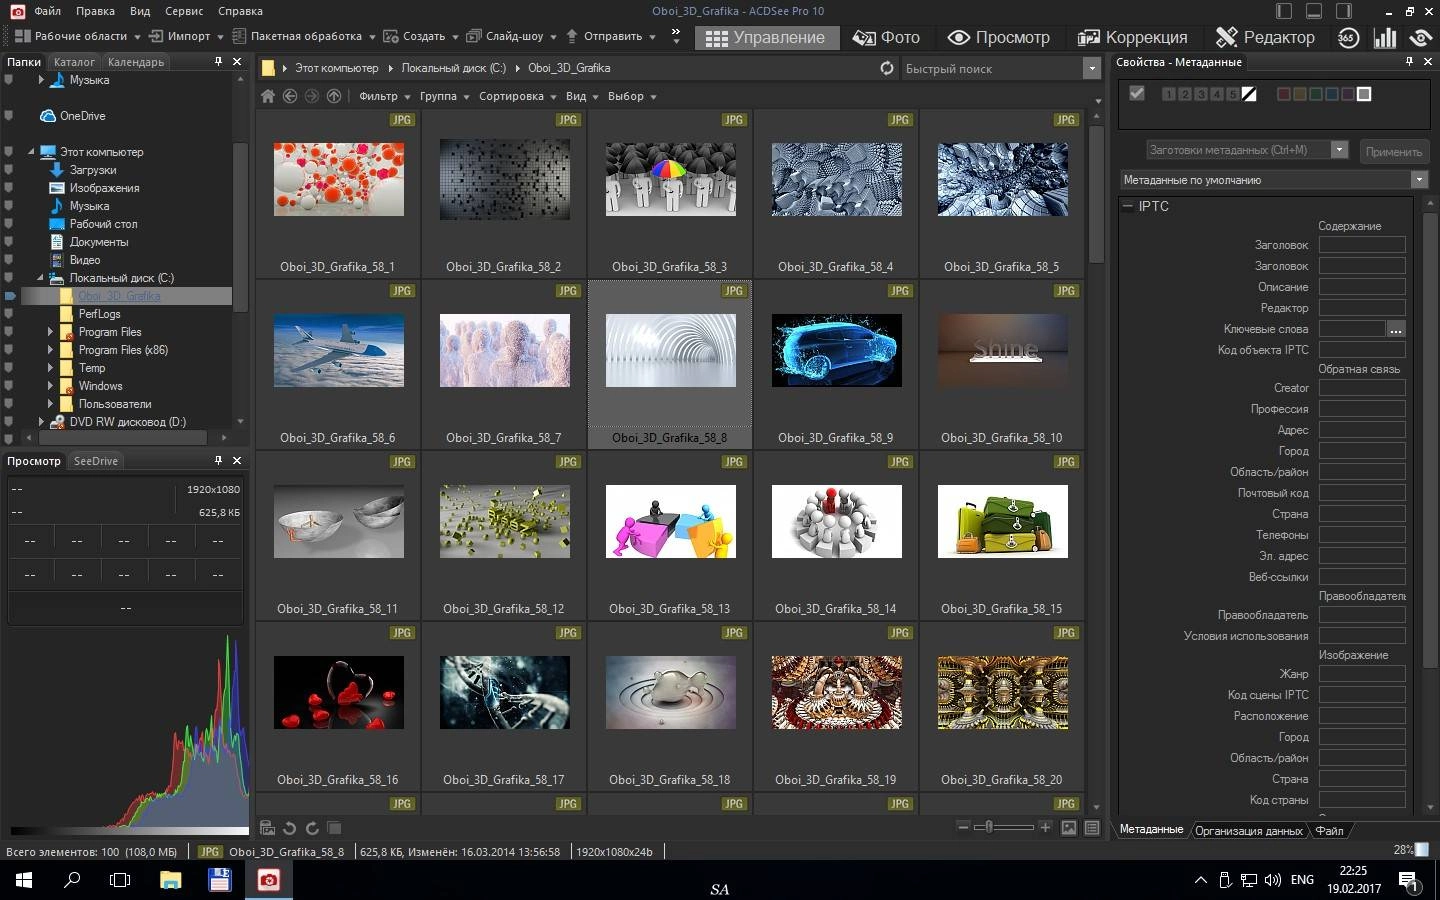Select the red color label swatch
The width and height of the screenshot is (1440, 900).
[x=1284, y=94]
